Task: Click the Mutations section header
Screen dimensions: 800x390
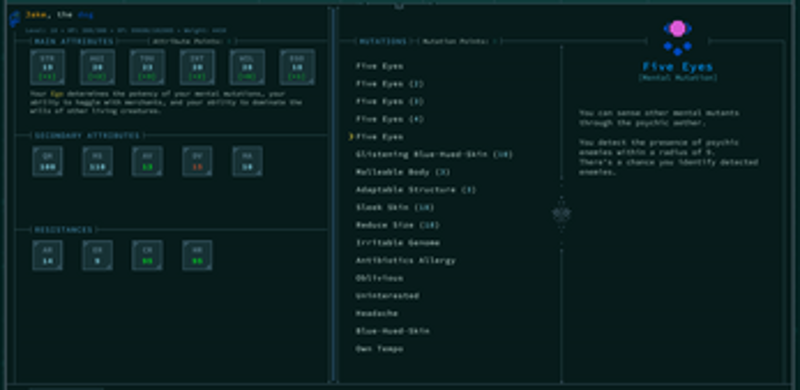Action: [x=383, y=41]
